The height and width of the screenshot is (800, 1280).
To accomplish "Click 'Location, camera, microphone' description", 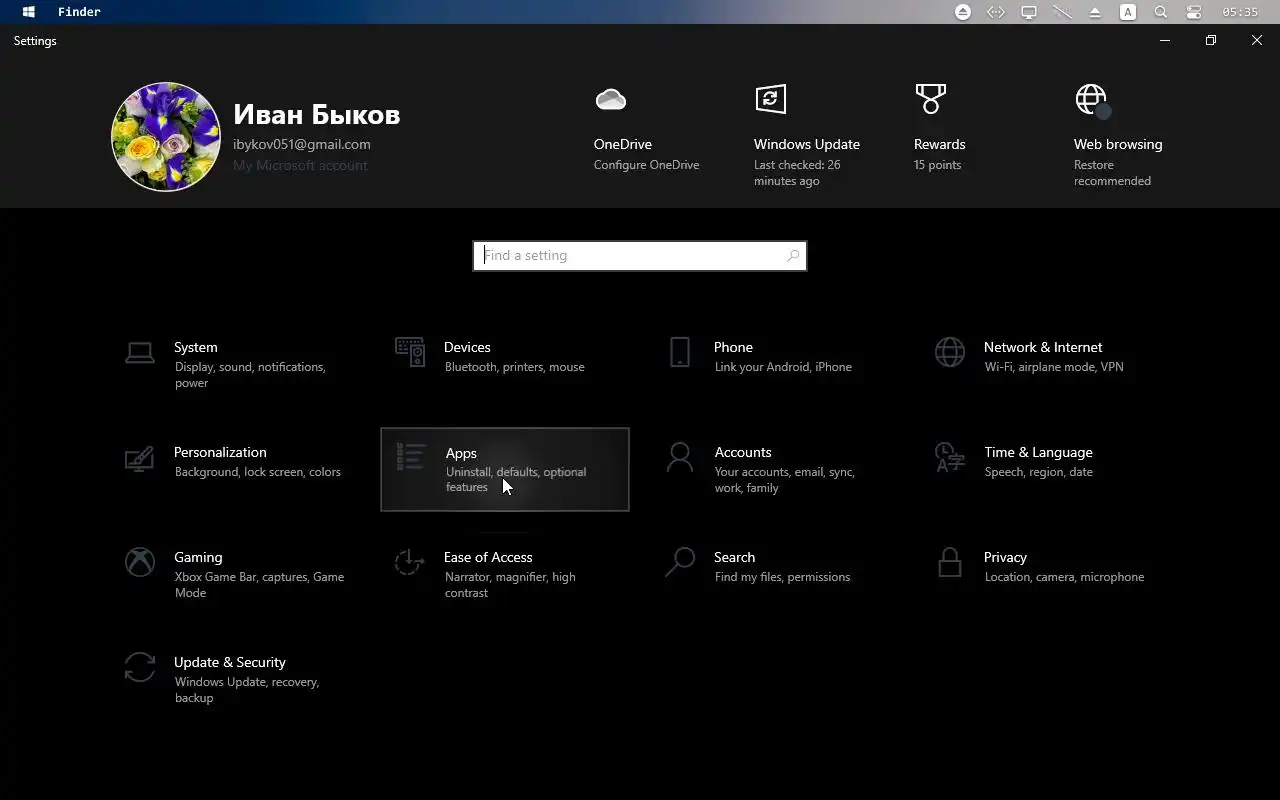I will 1064,577.
